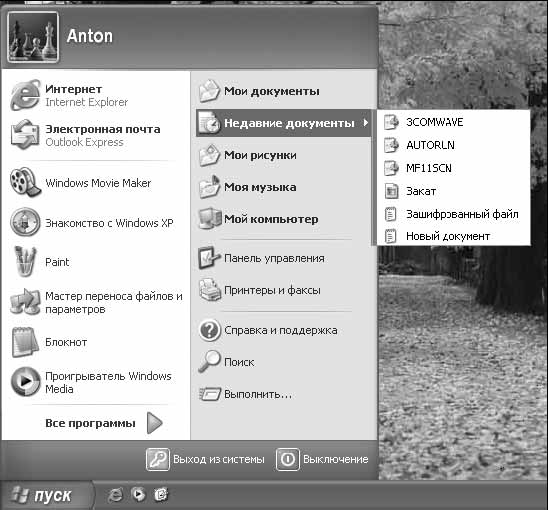Click the Поиск label
This screenshot has width=548, height=510.
click(239, 362)
